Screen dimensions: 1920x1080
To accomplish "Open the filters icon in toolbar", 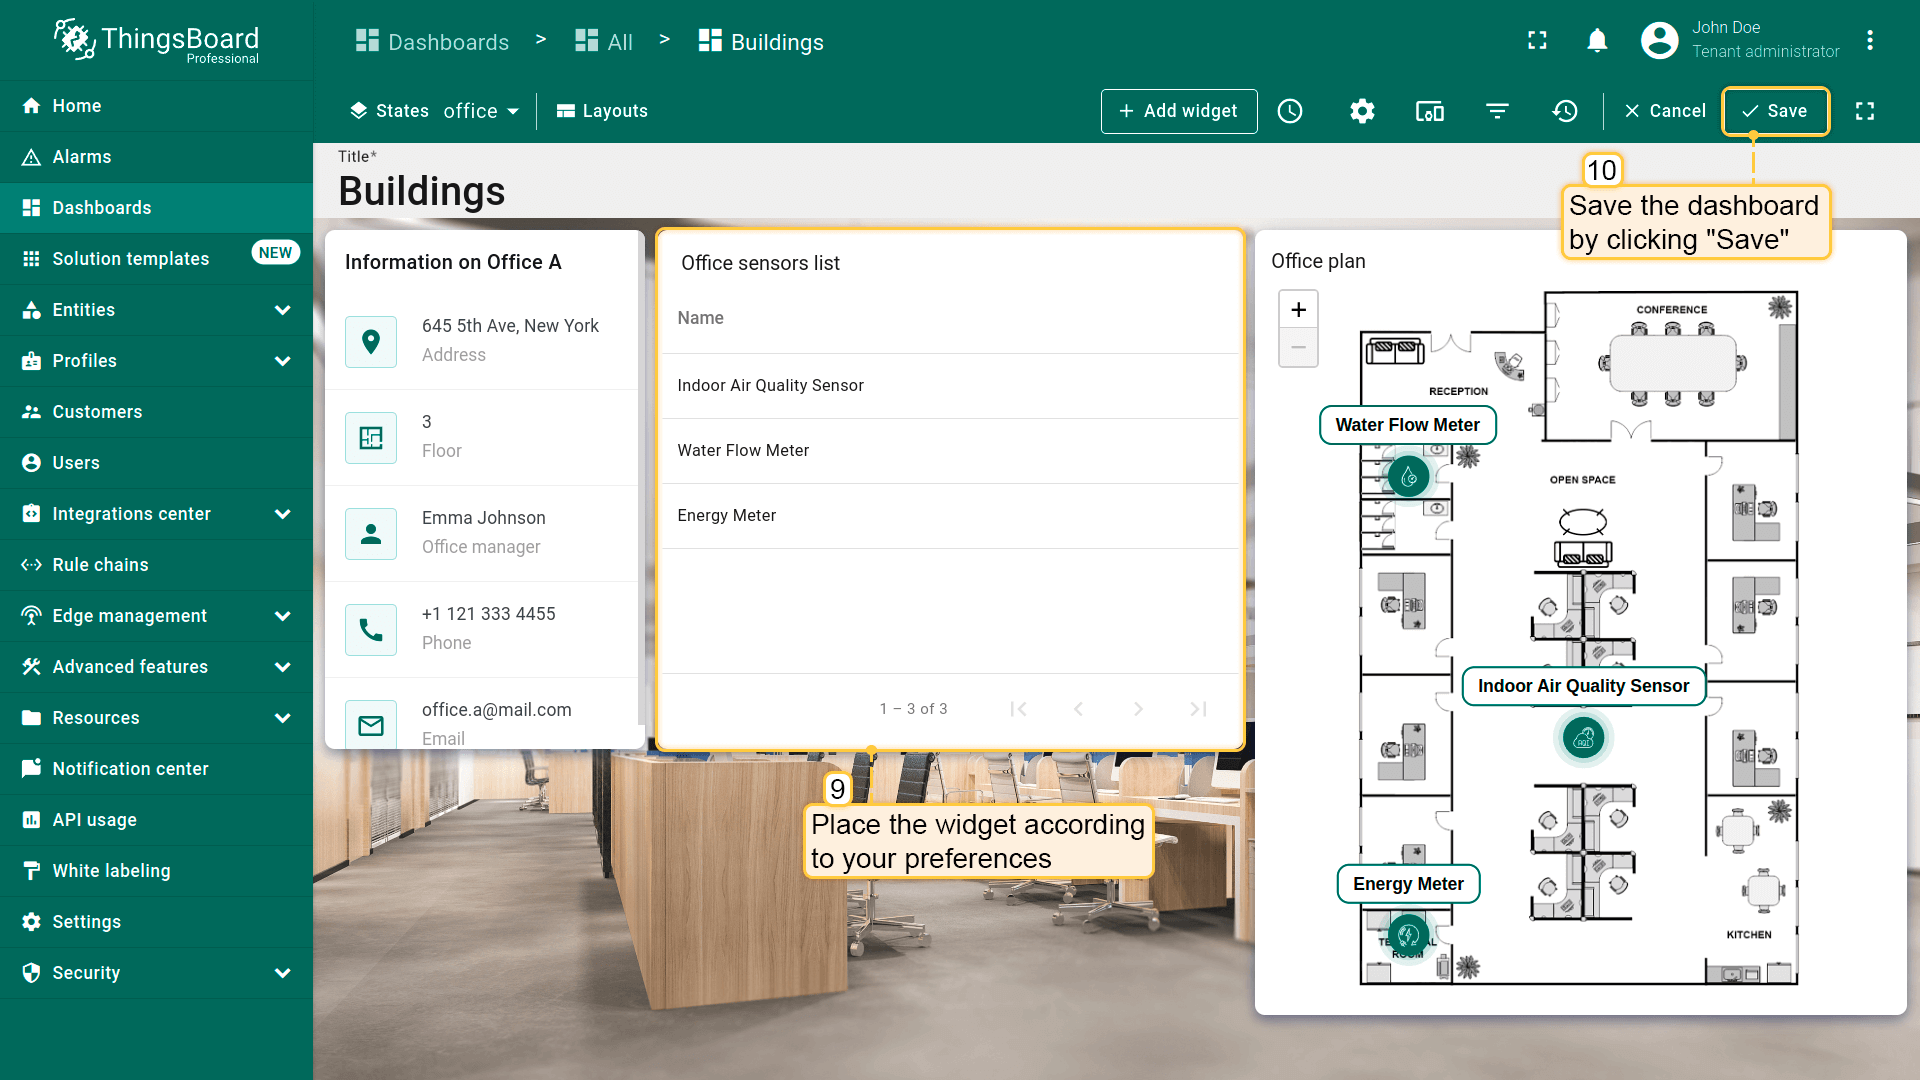I will pyautogui.click(x=1497, y=111).
